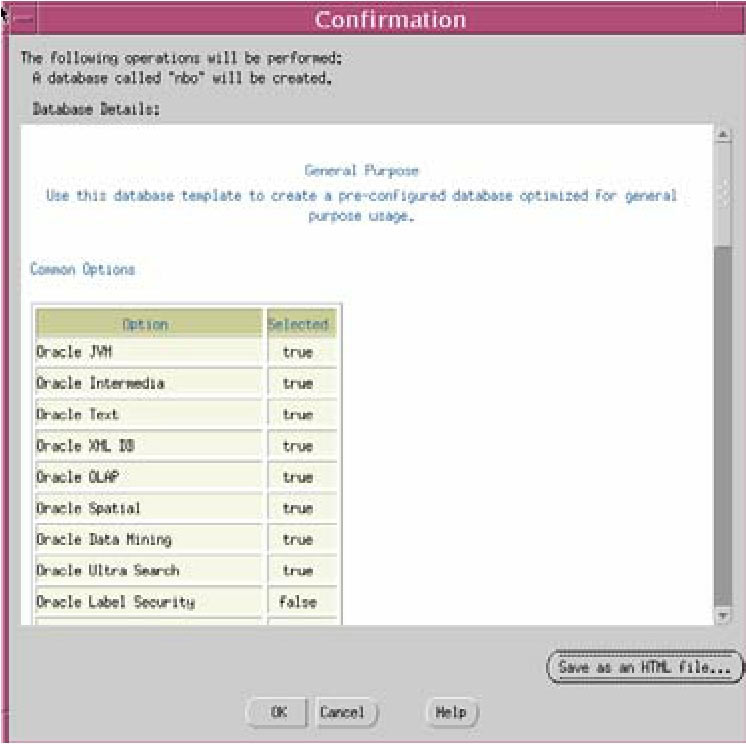Select the Oracle XML DB row

click(148, 446)
